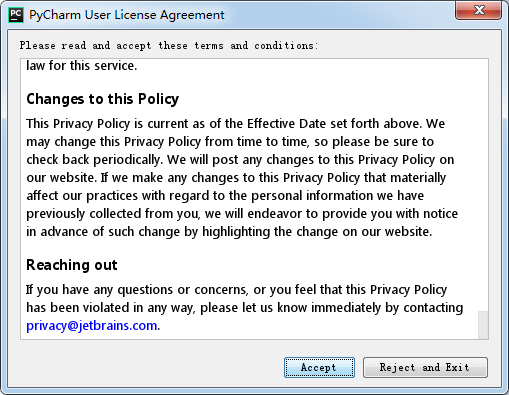The width and height of the screenshot is (509, 395).
Task: Accept the license agreement
Action: click(319, 367)
